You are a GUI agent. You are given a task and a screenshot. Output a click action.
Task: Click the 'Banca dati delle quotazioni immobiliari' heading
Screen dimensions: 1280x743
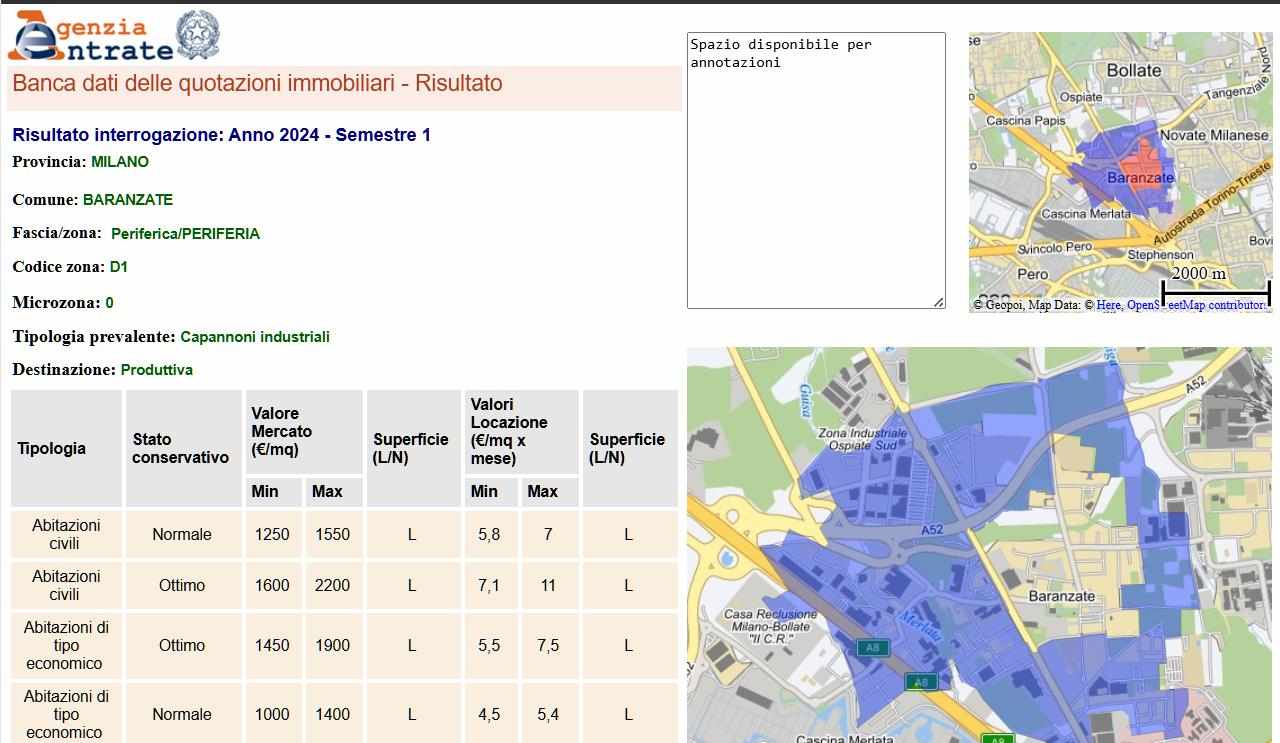tap(257, 83)
